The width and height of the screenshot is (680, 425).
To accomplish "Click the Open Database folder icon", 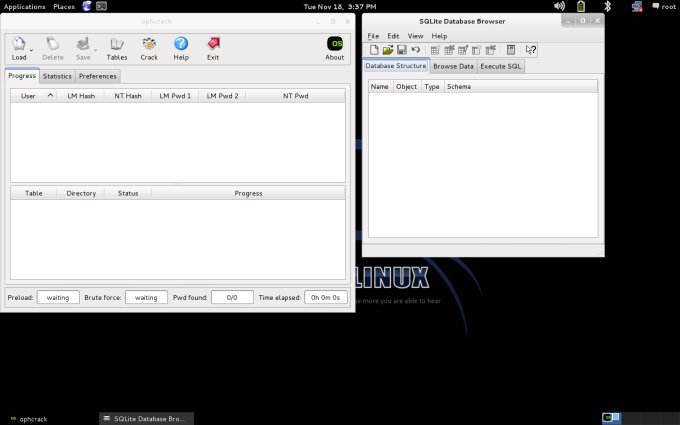I will [x=388, y=50].
